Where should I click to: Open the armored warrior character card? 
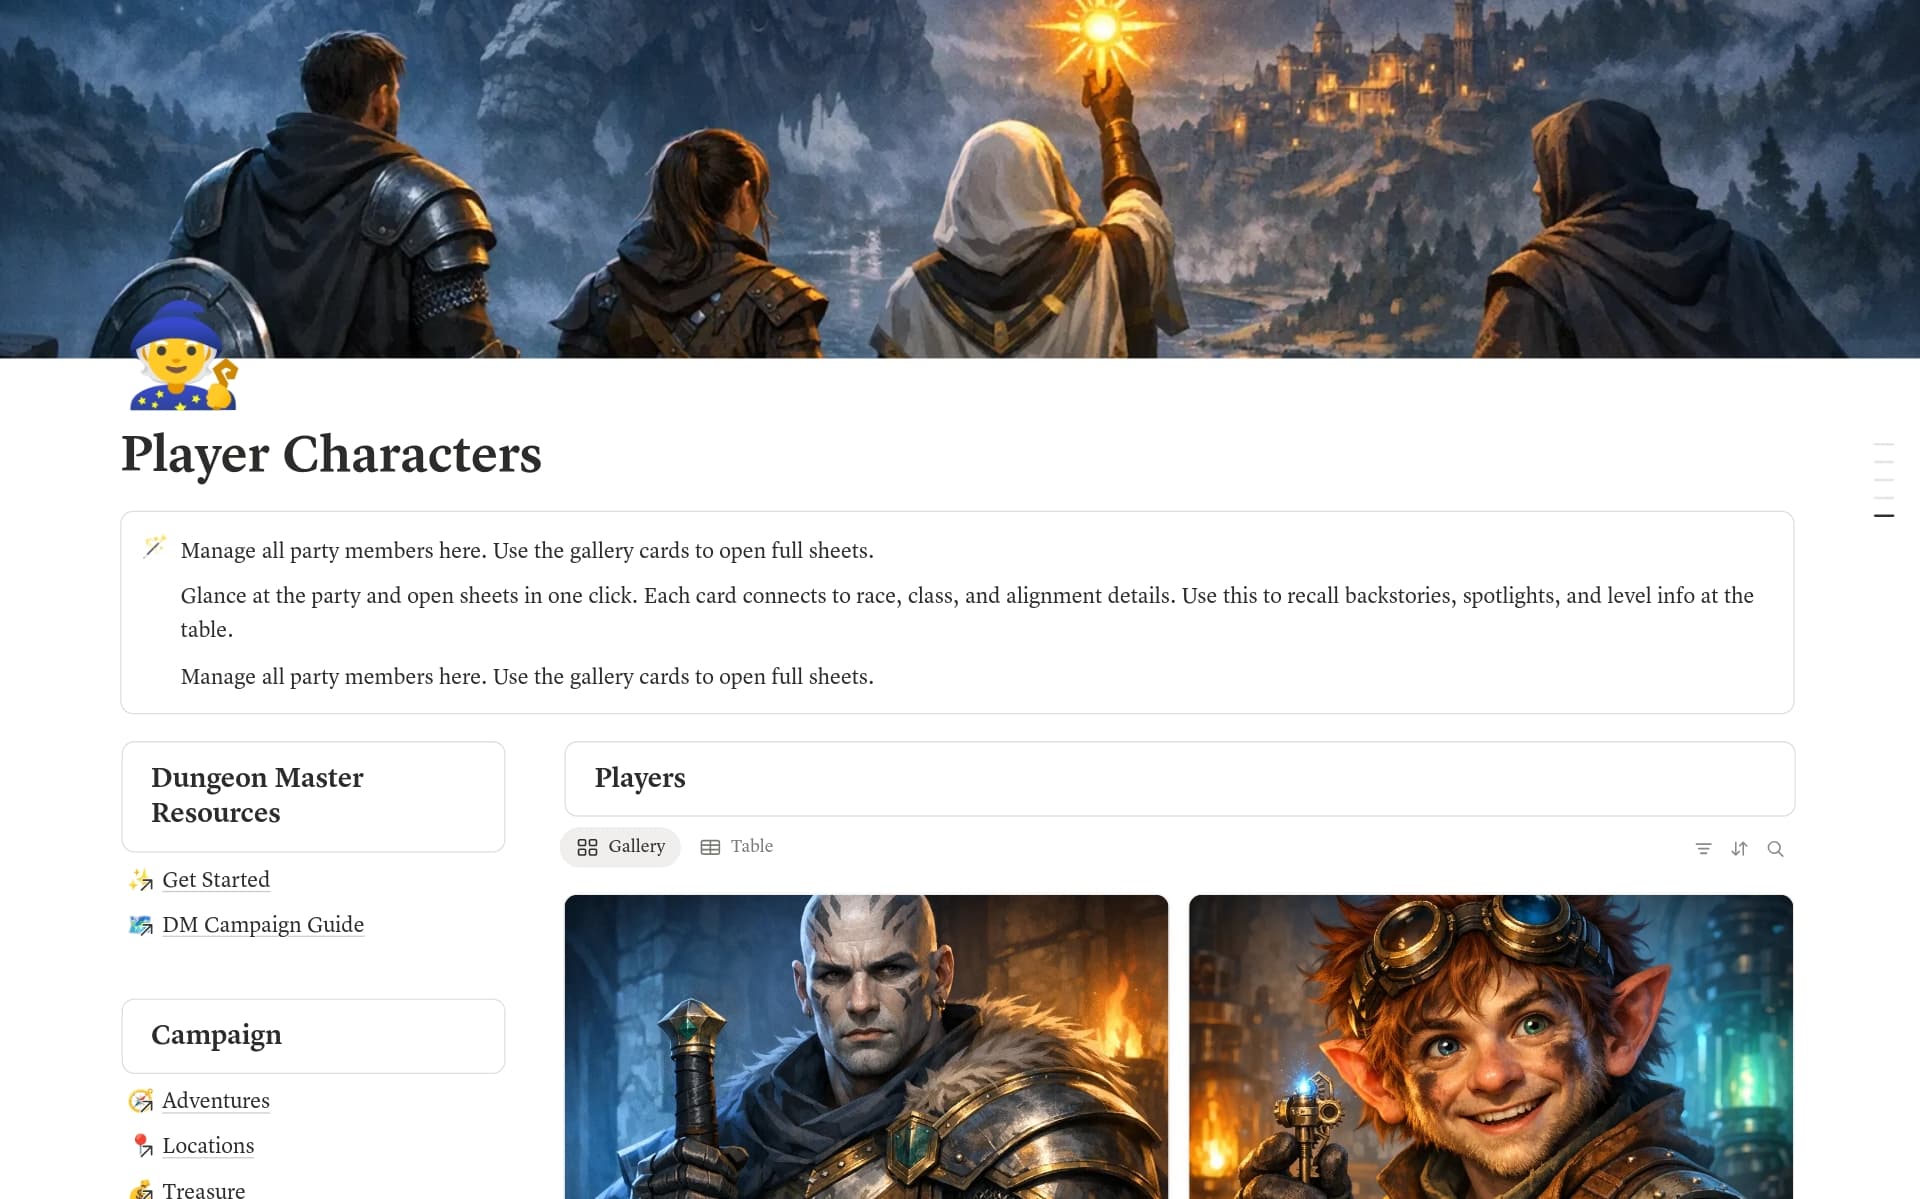tap(866, 1047)
